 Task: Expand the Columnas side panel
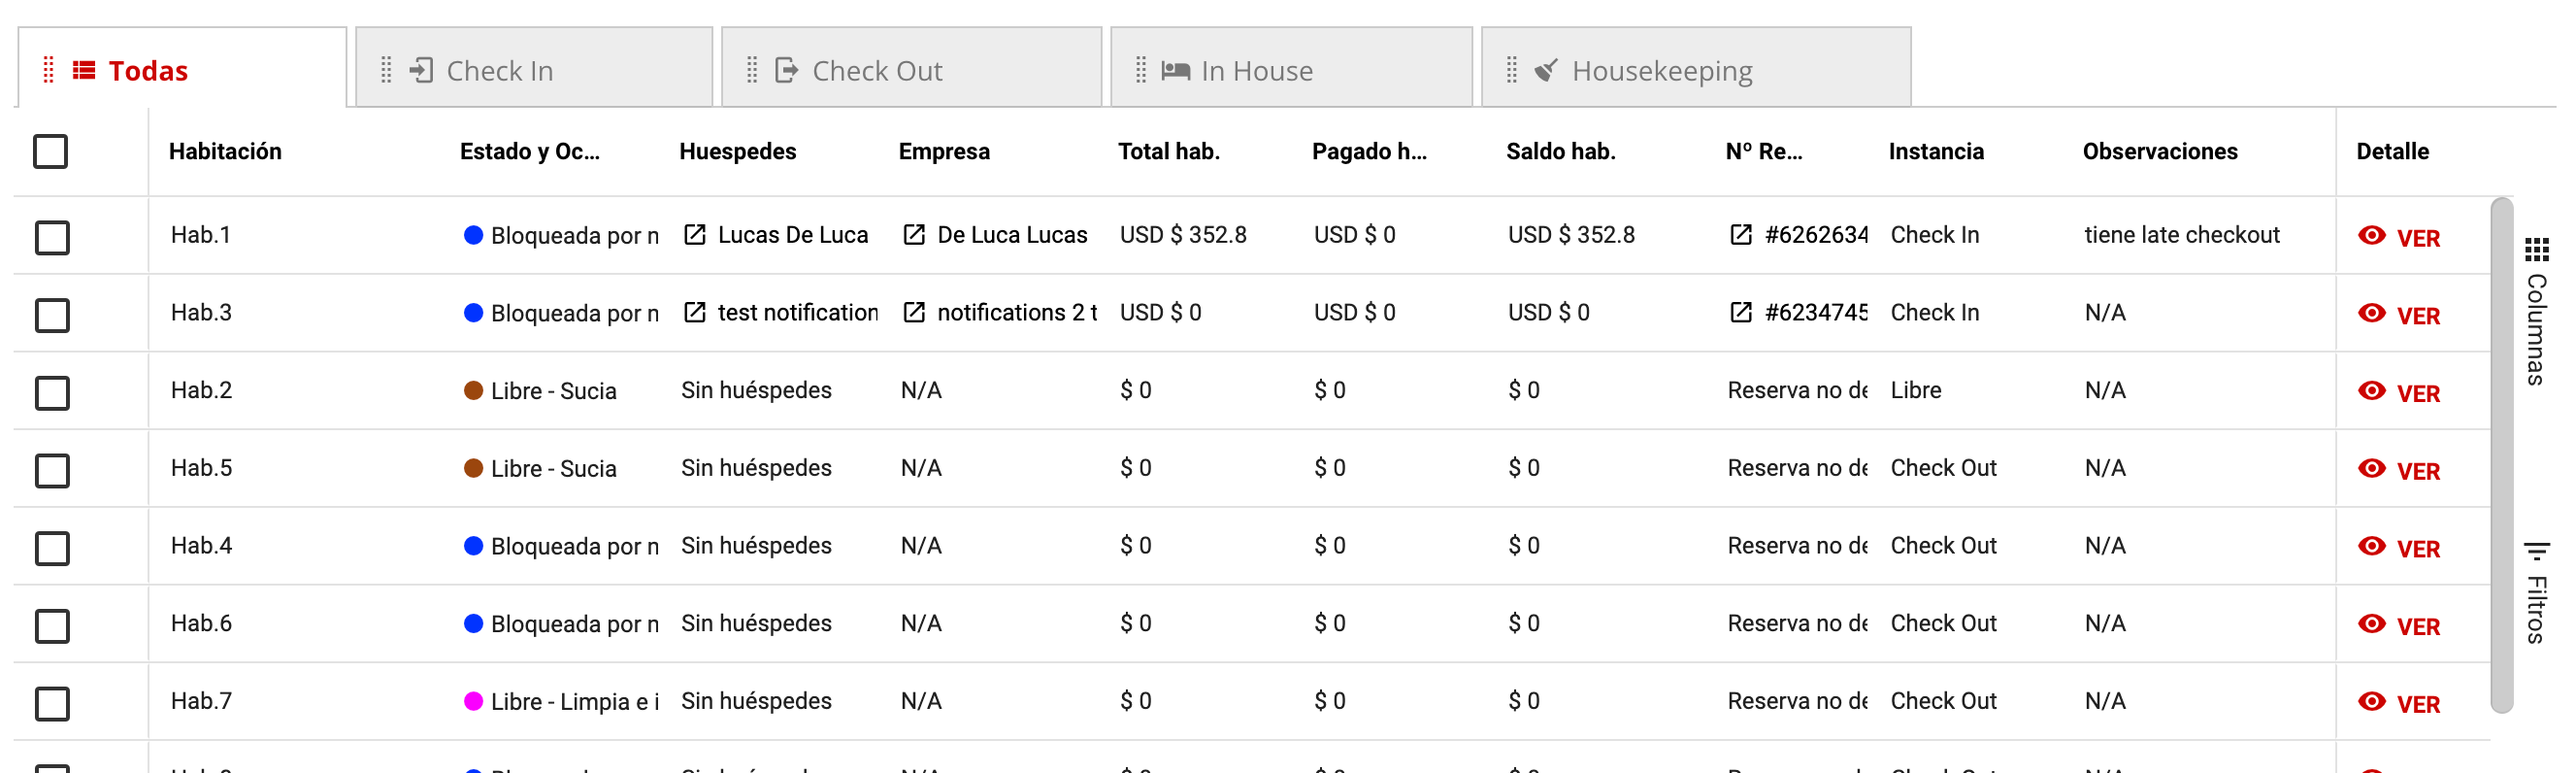[x=2536, y=328]
